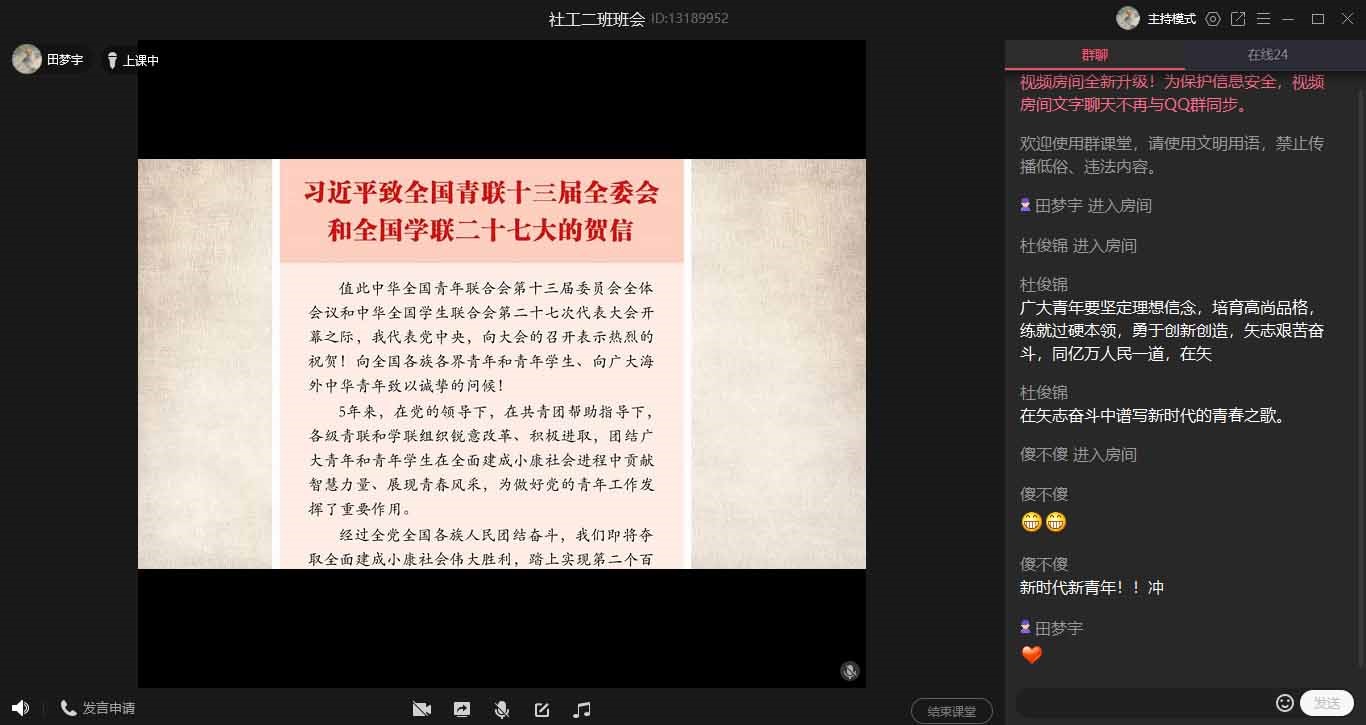Toggle the camera at the bottom toolbar
This screenshot has width=1366, height=725.
[422, 709]
